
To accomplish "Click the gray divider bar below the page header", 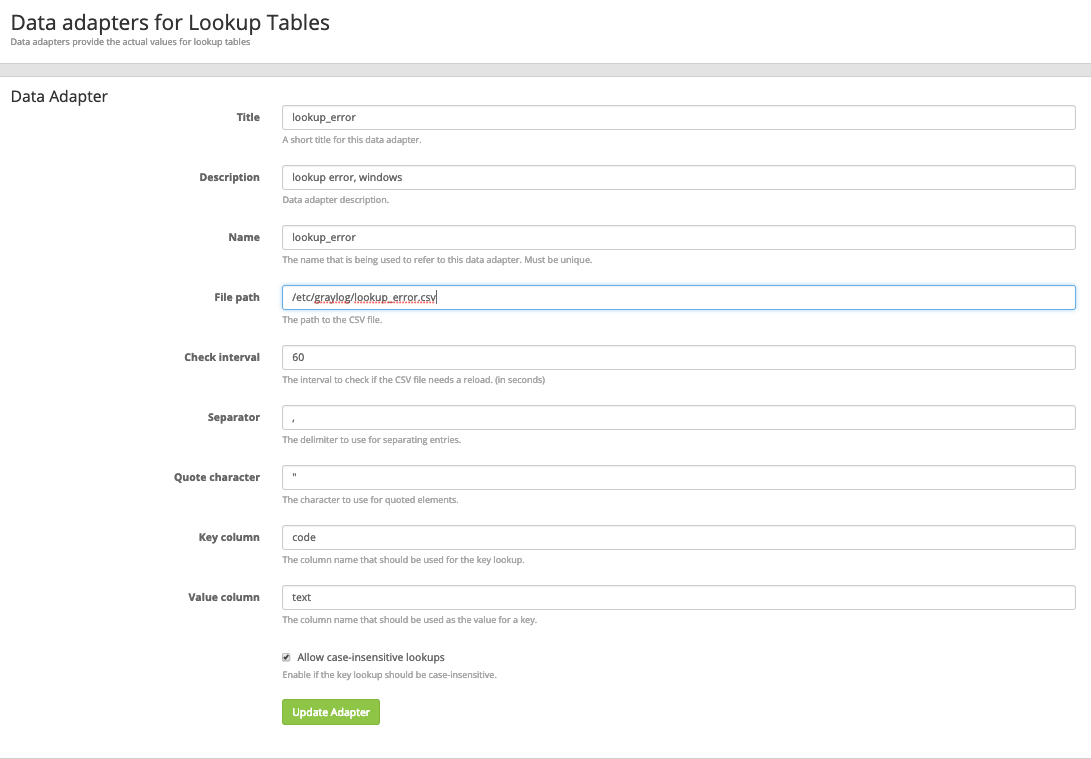I will coord(545,66).
